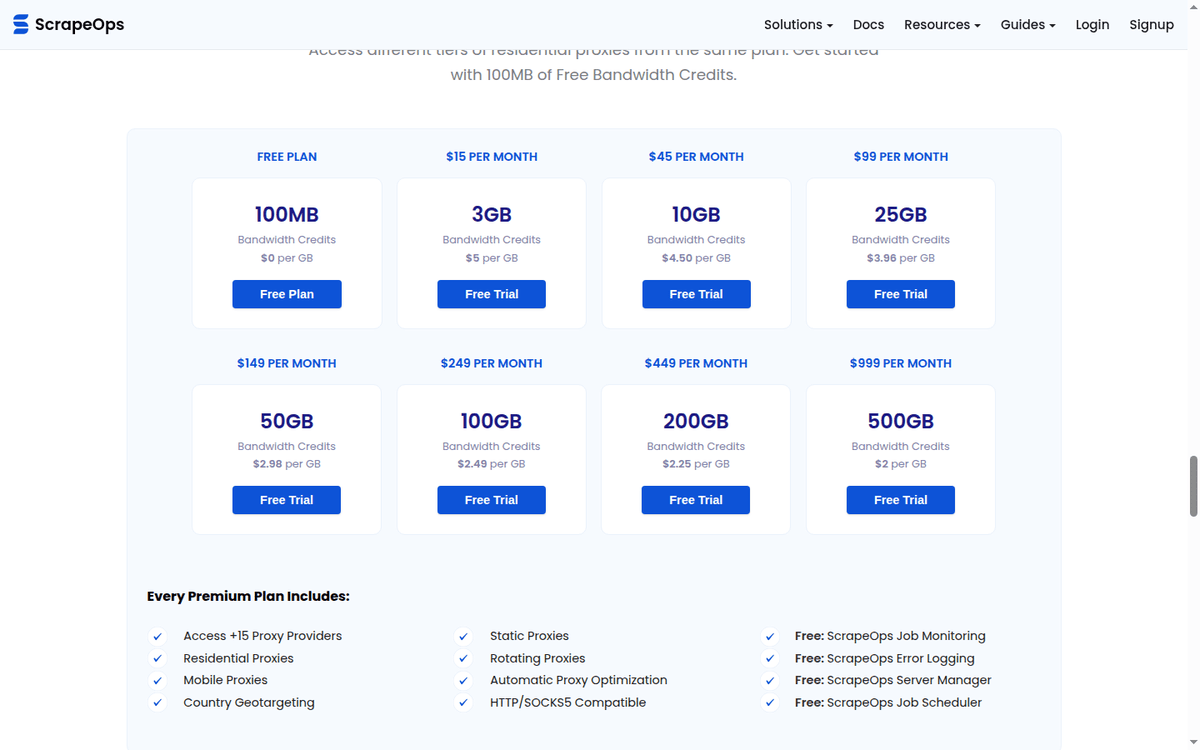Start Free Trial for the 25GB plan

900,294
